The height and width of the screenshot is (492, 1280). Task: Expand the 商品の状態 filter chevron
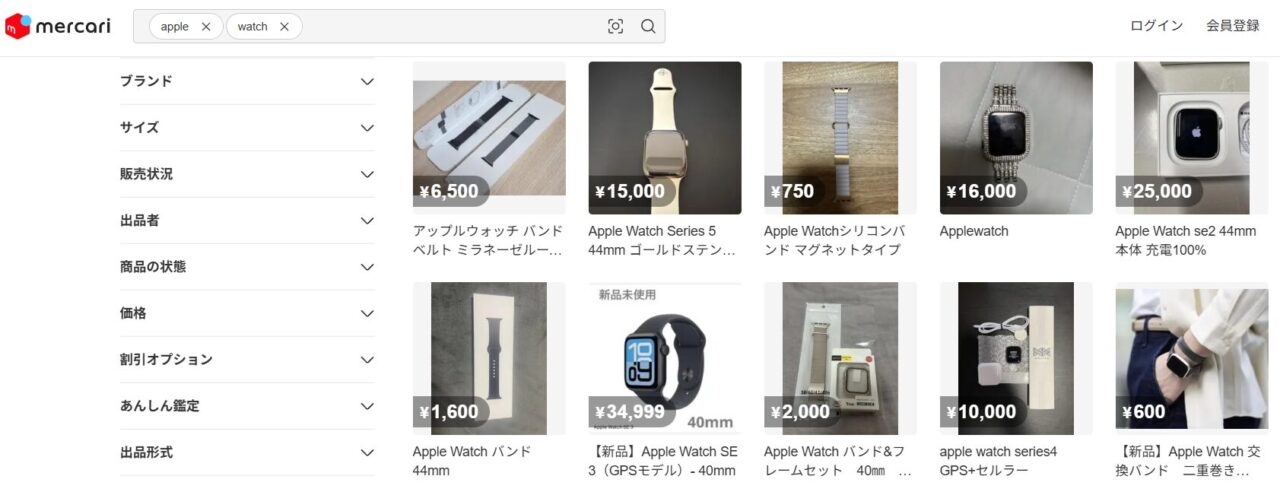point(367,267)
